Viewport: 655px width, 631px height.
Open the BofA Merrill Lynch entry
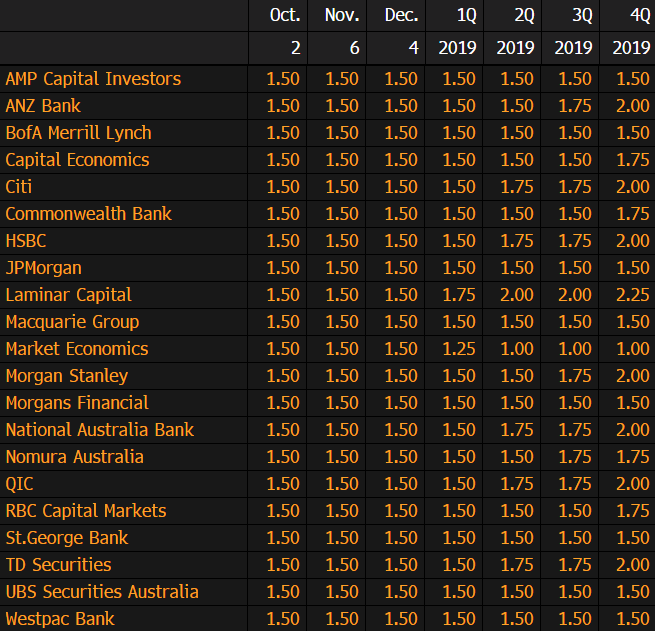[x=78, y=133]
